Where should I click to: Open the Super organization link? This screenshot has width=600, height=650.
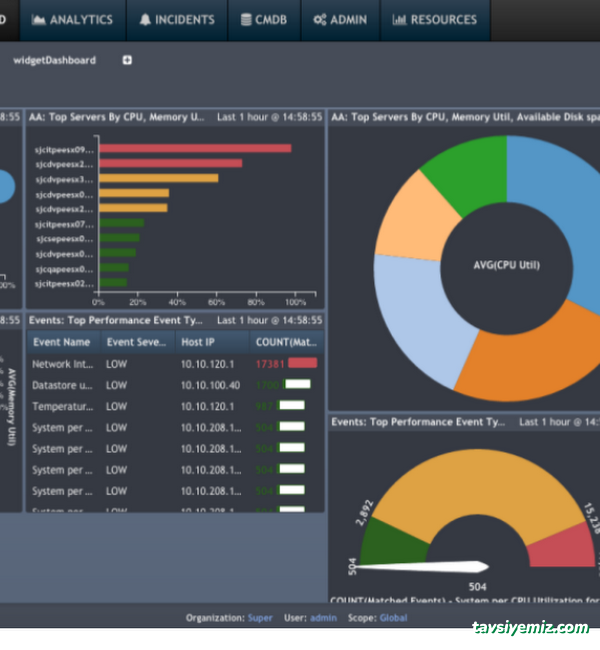(x=260, y=618)
